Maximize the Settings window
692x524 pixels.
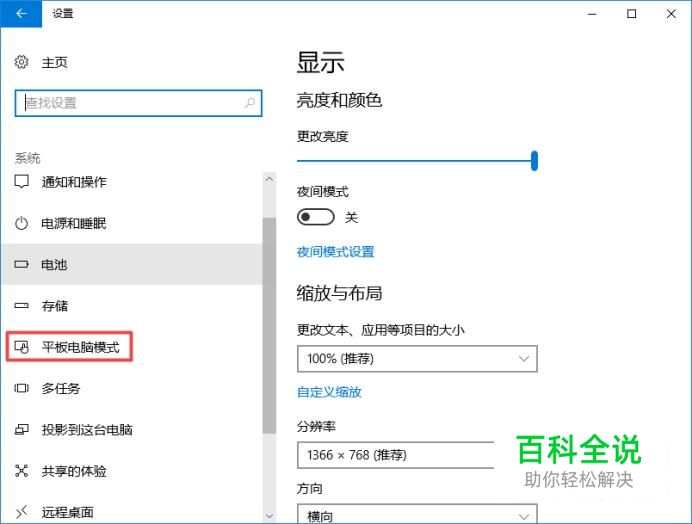tap(632, 14)
